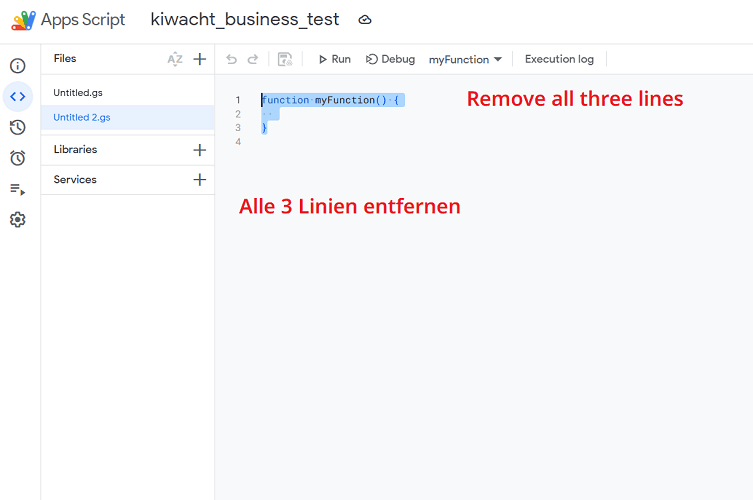
Task: Click the Redo arrow
Action: (x=253, y=59)
